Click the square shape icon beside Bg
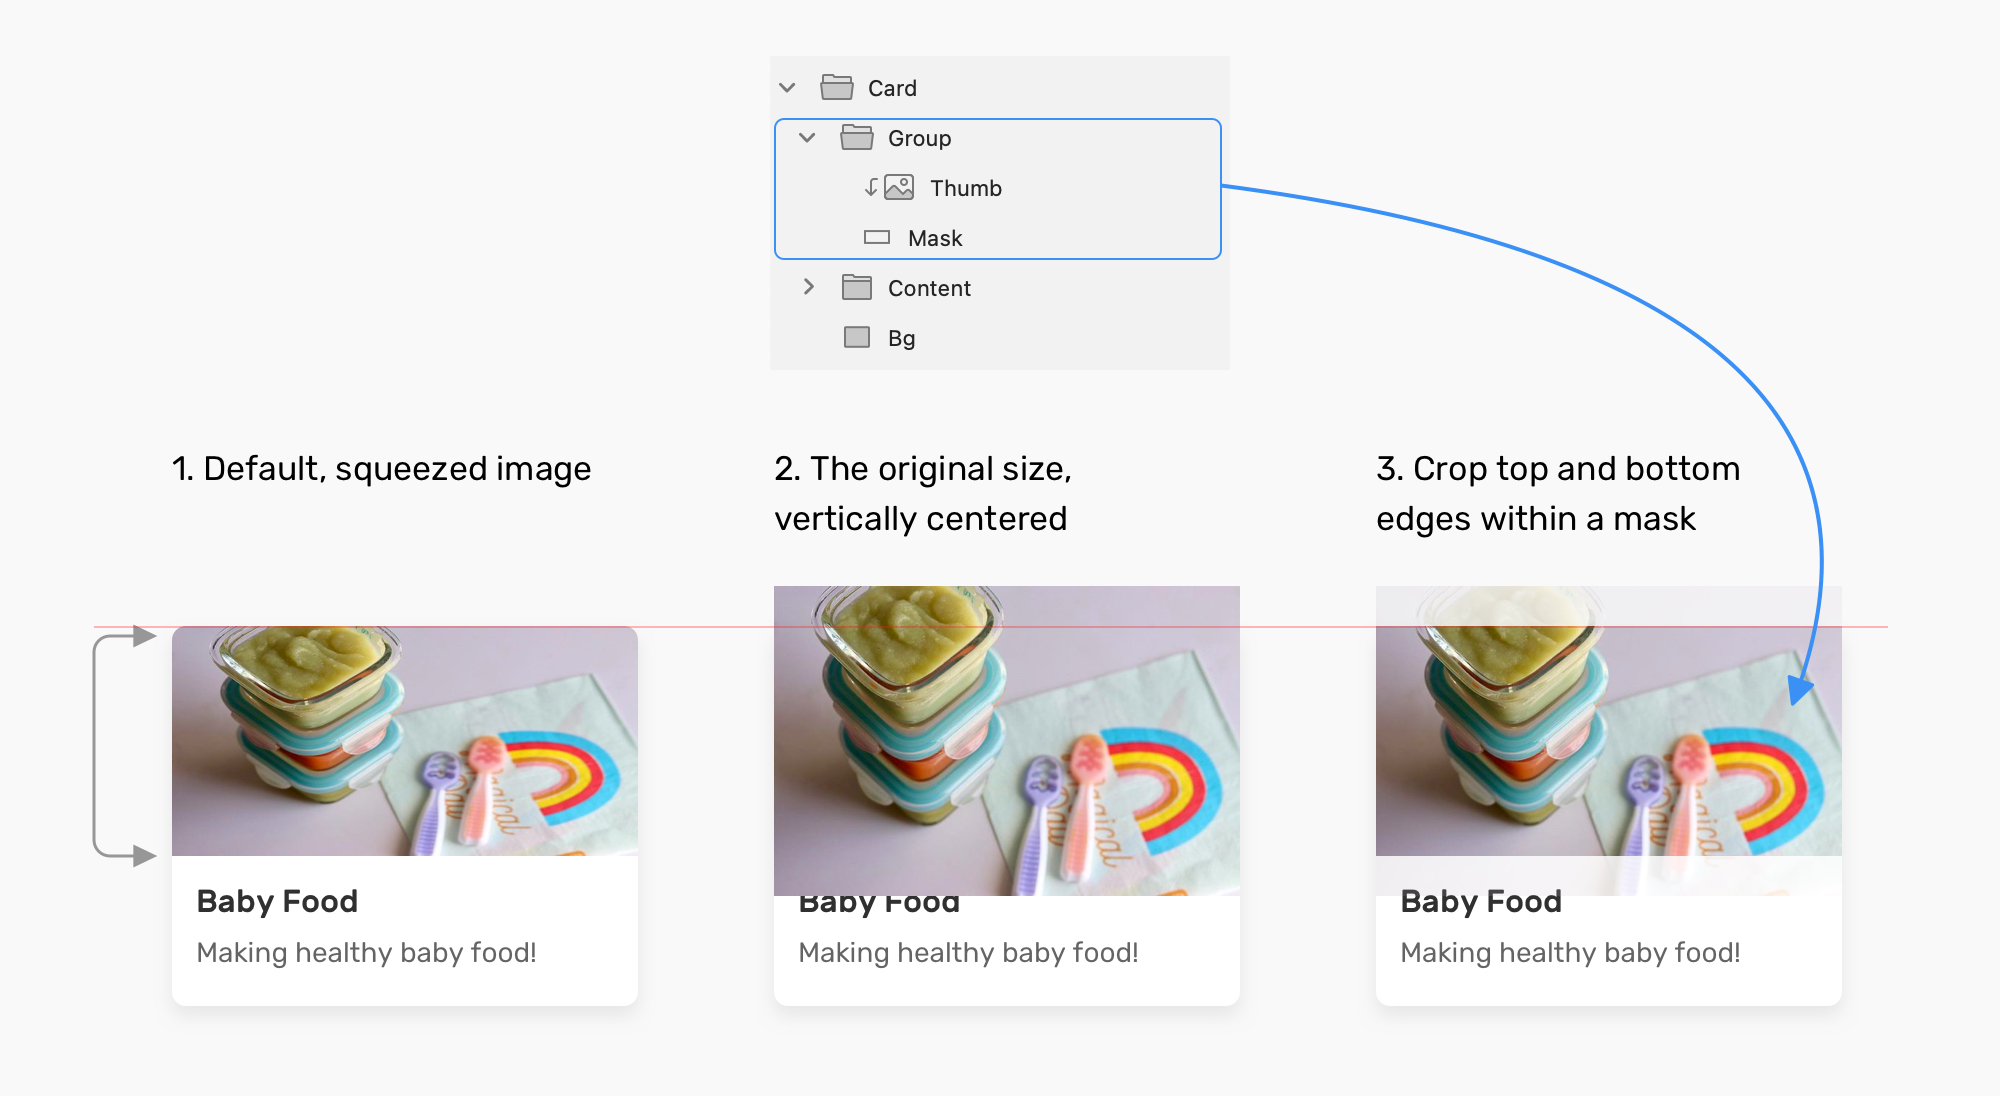 point(856,338)
